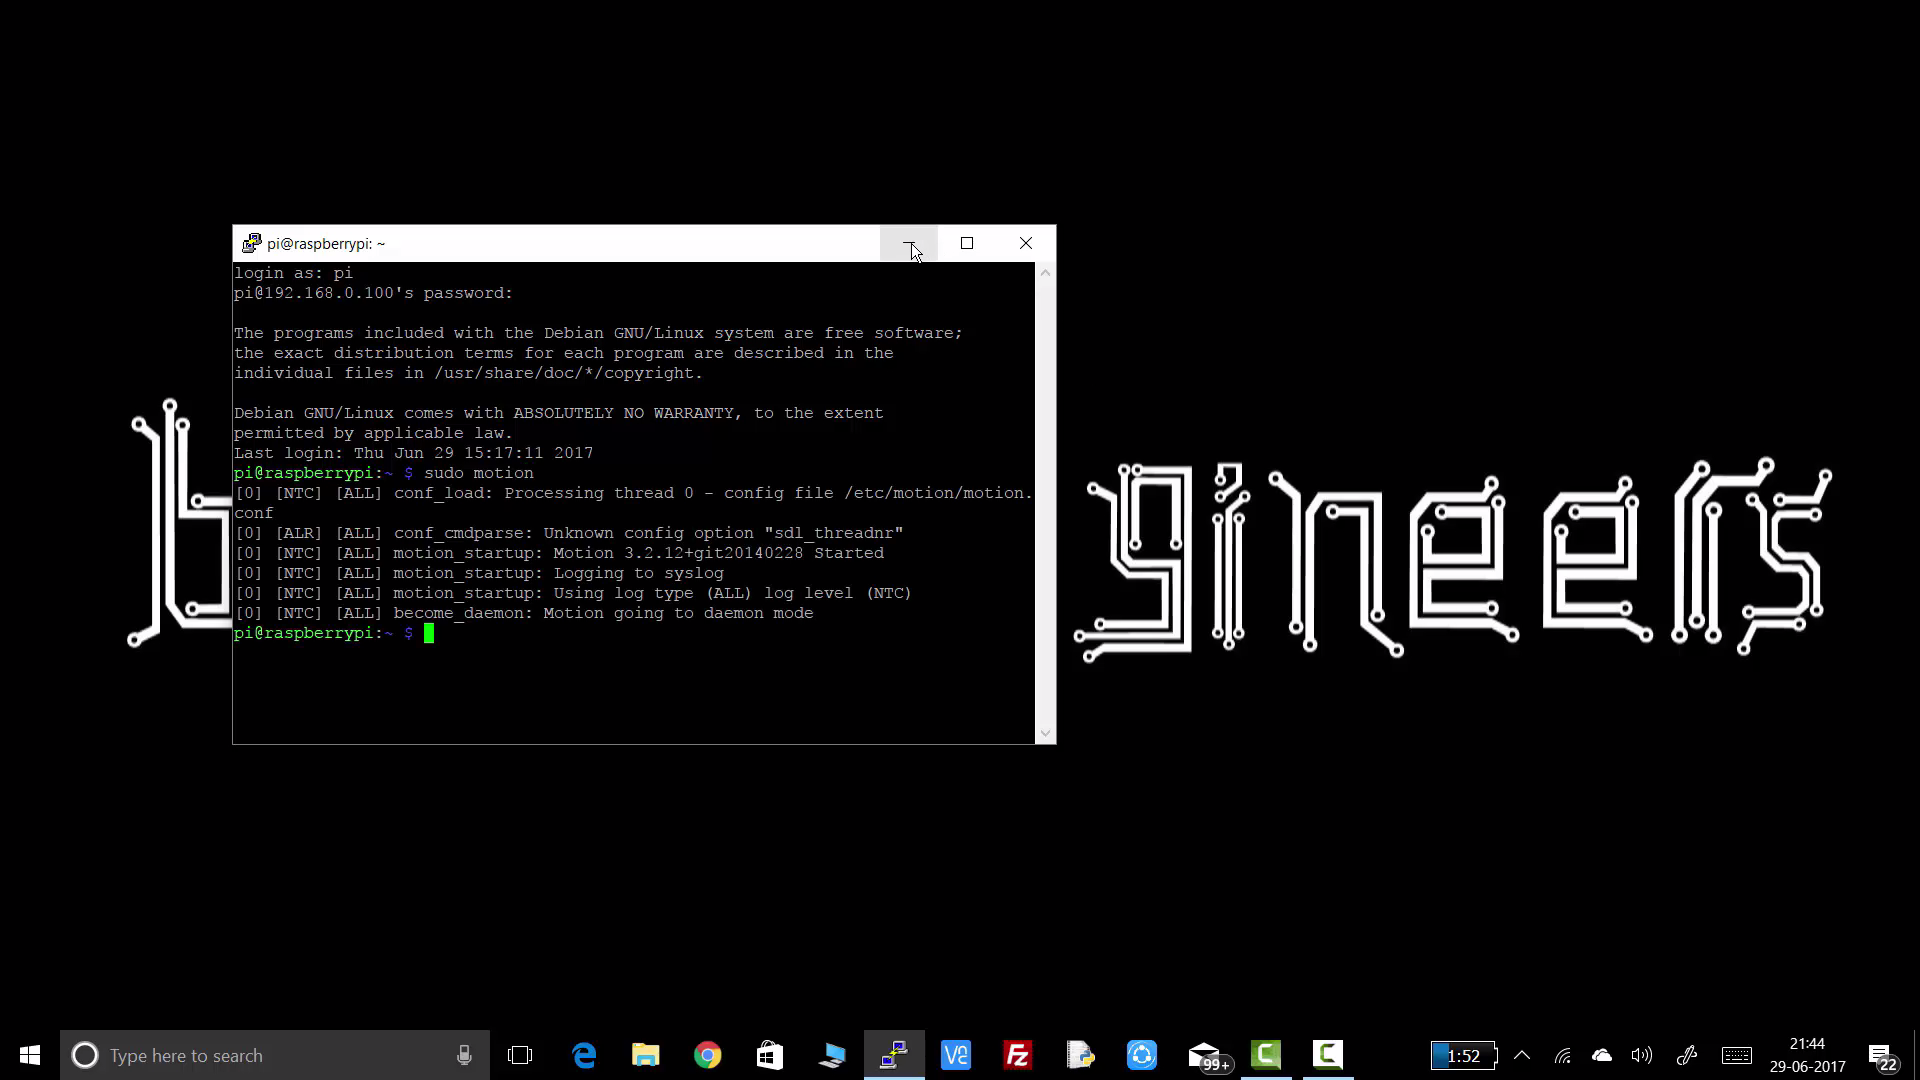Screen dimensions: 1920x1080
Task: Click the battery indicator showing 1:52
Action: [x=1464, y=1055]
